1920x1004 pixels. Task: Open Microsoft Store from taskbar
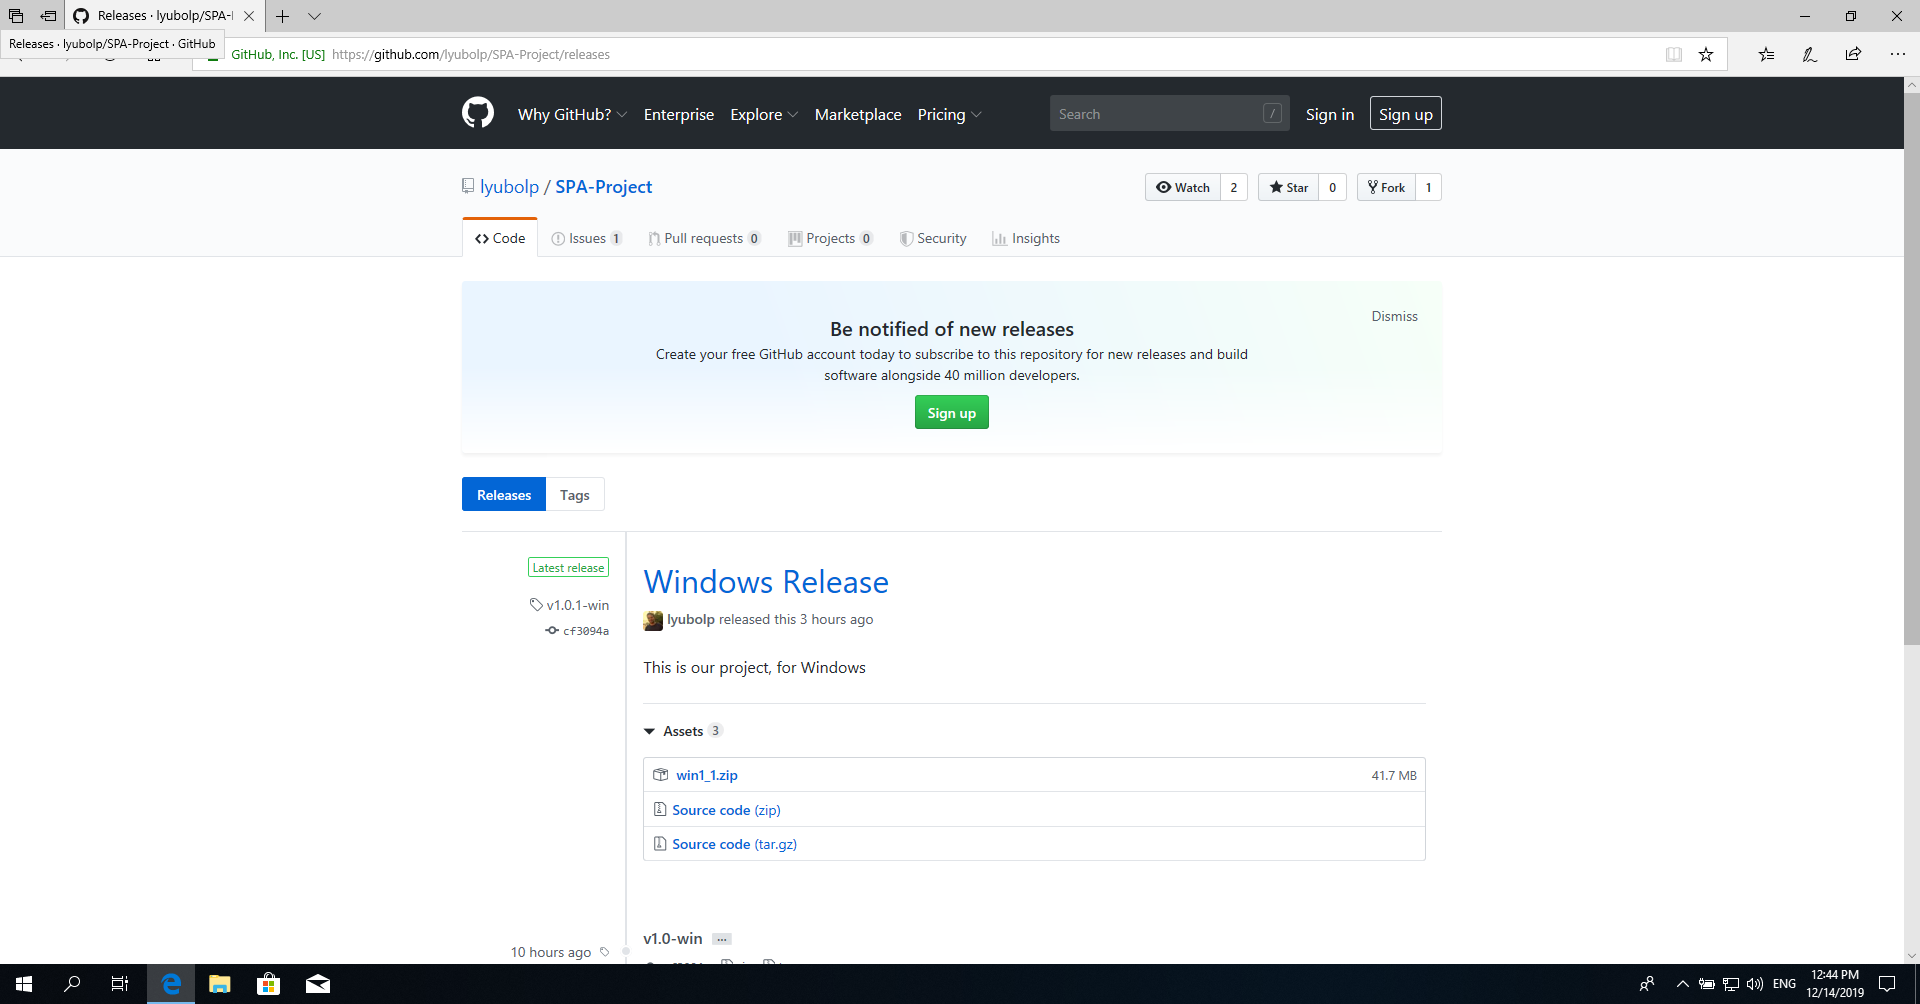pyautogui.click(x=268, y=984)
